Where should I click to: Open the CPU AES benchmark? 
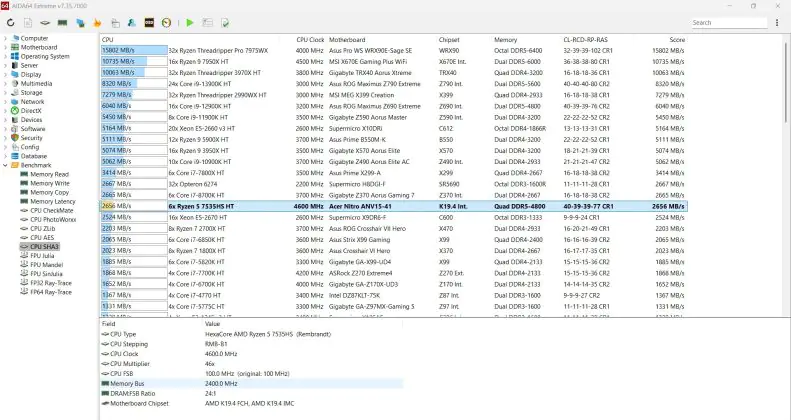42,237
